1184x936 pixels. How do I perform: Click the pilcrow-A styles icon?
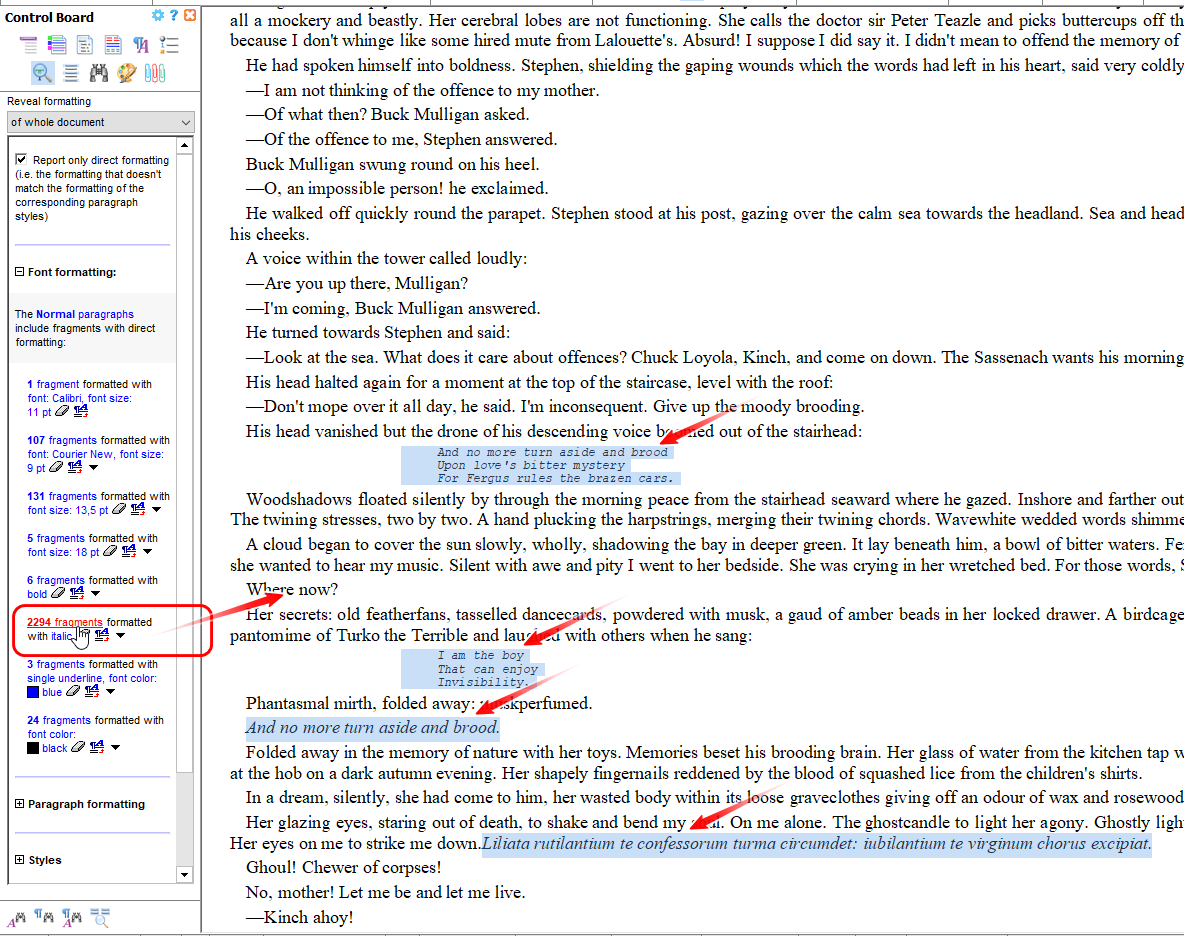click(x=141, y=45)
